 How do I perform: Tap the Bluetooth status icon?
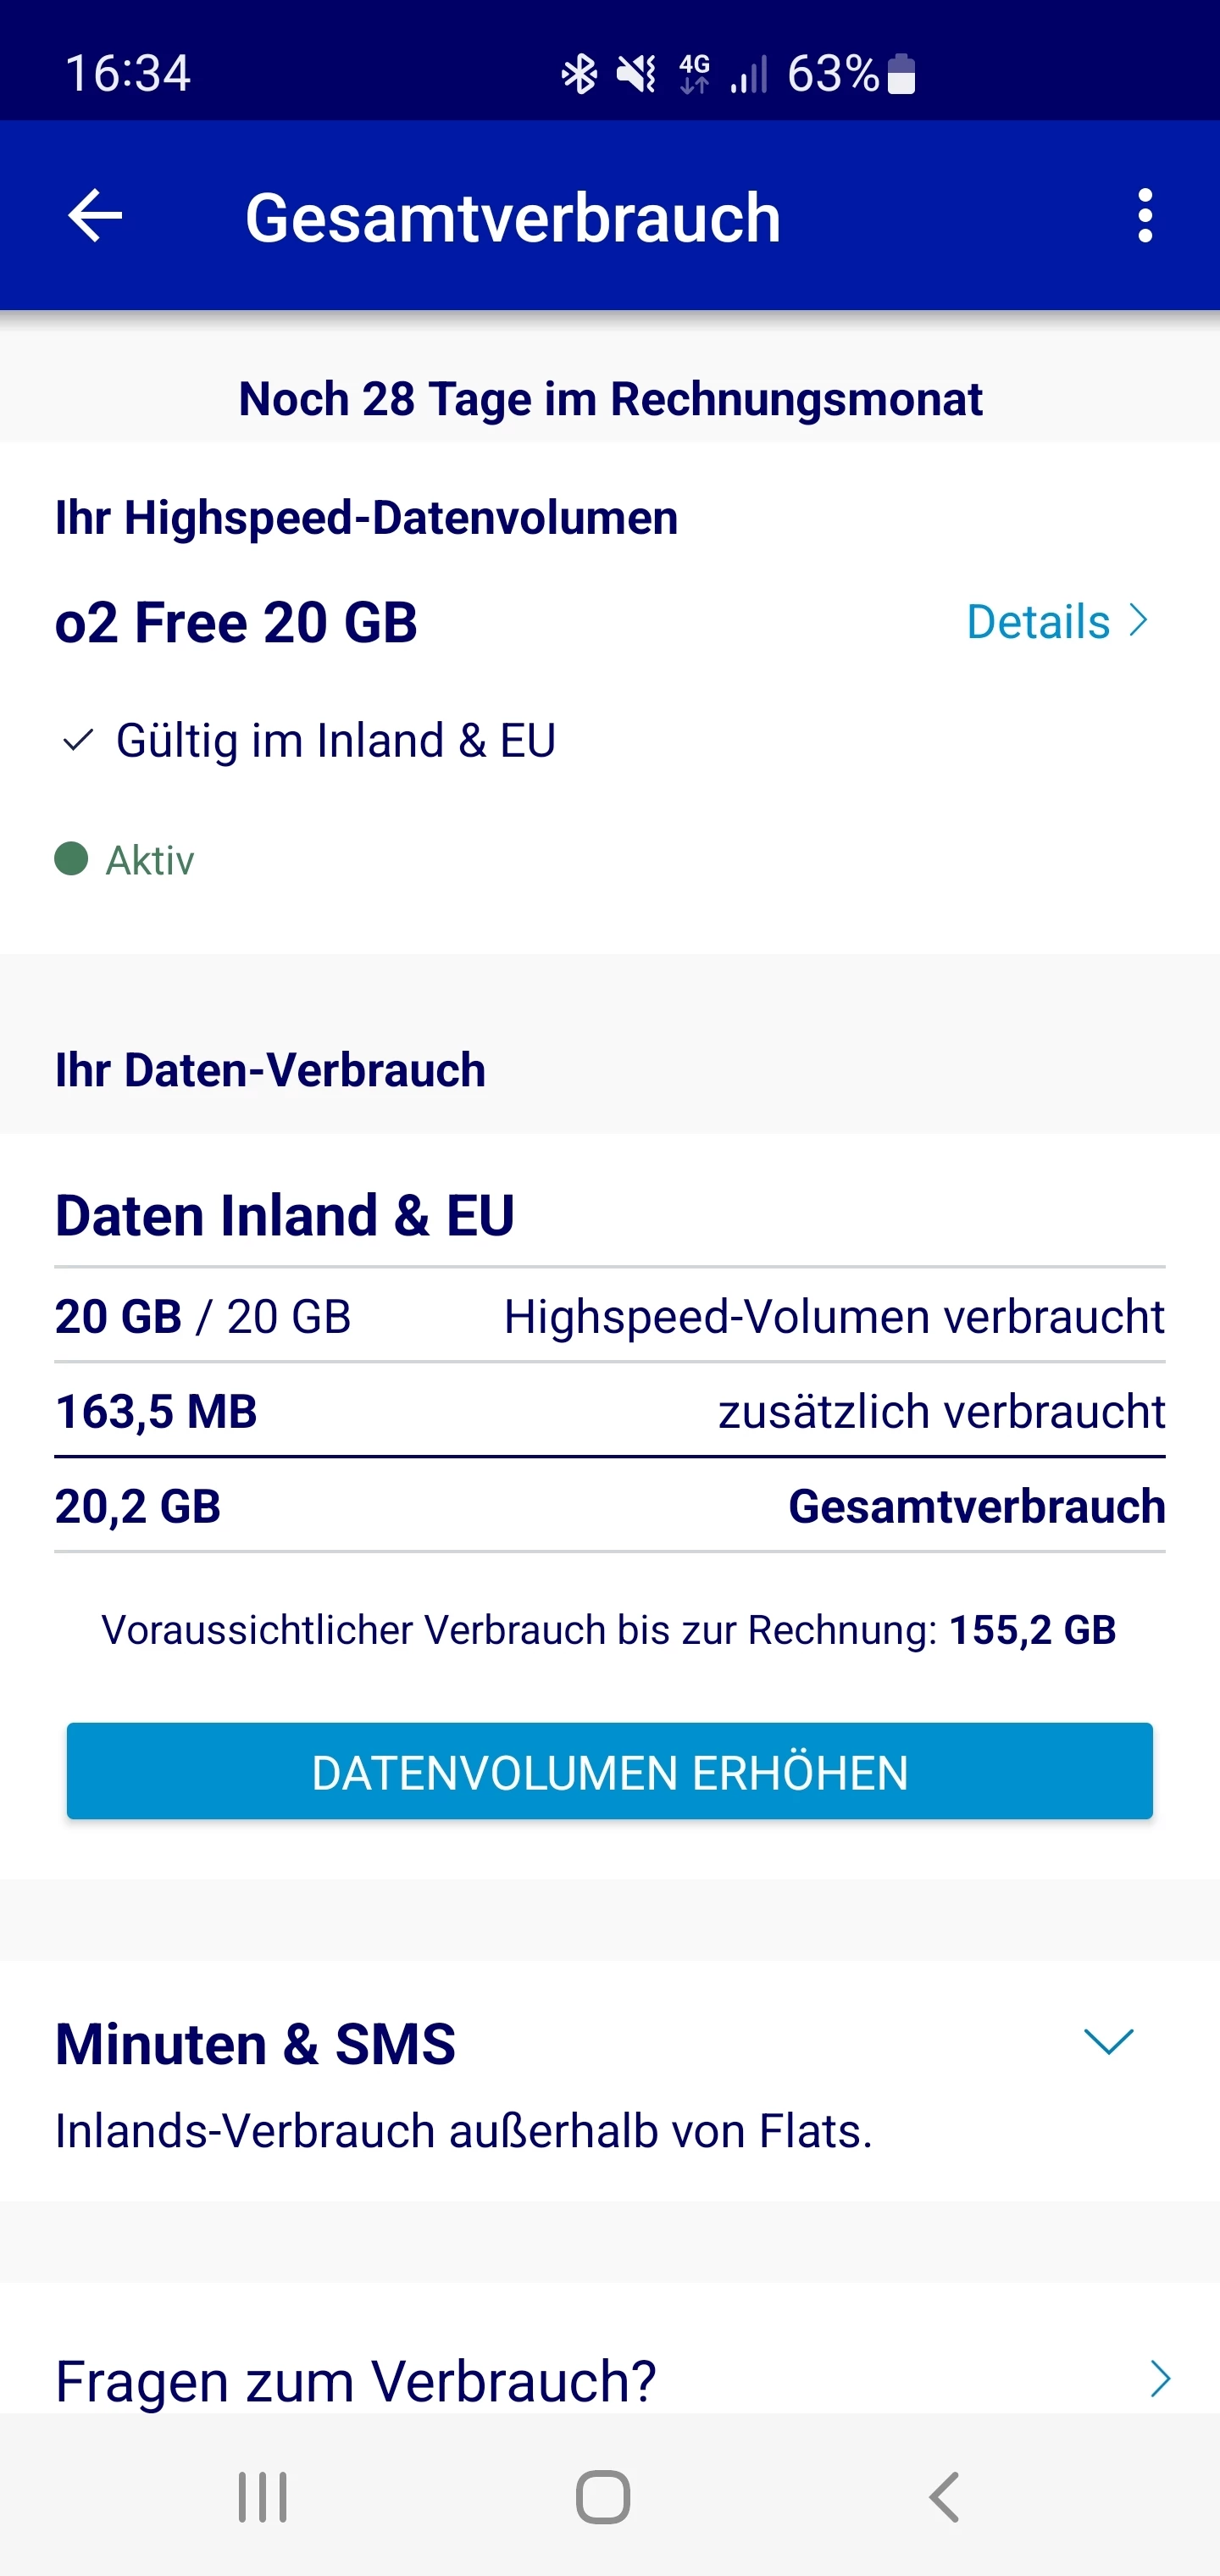579,74
